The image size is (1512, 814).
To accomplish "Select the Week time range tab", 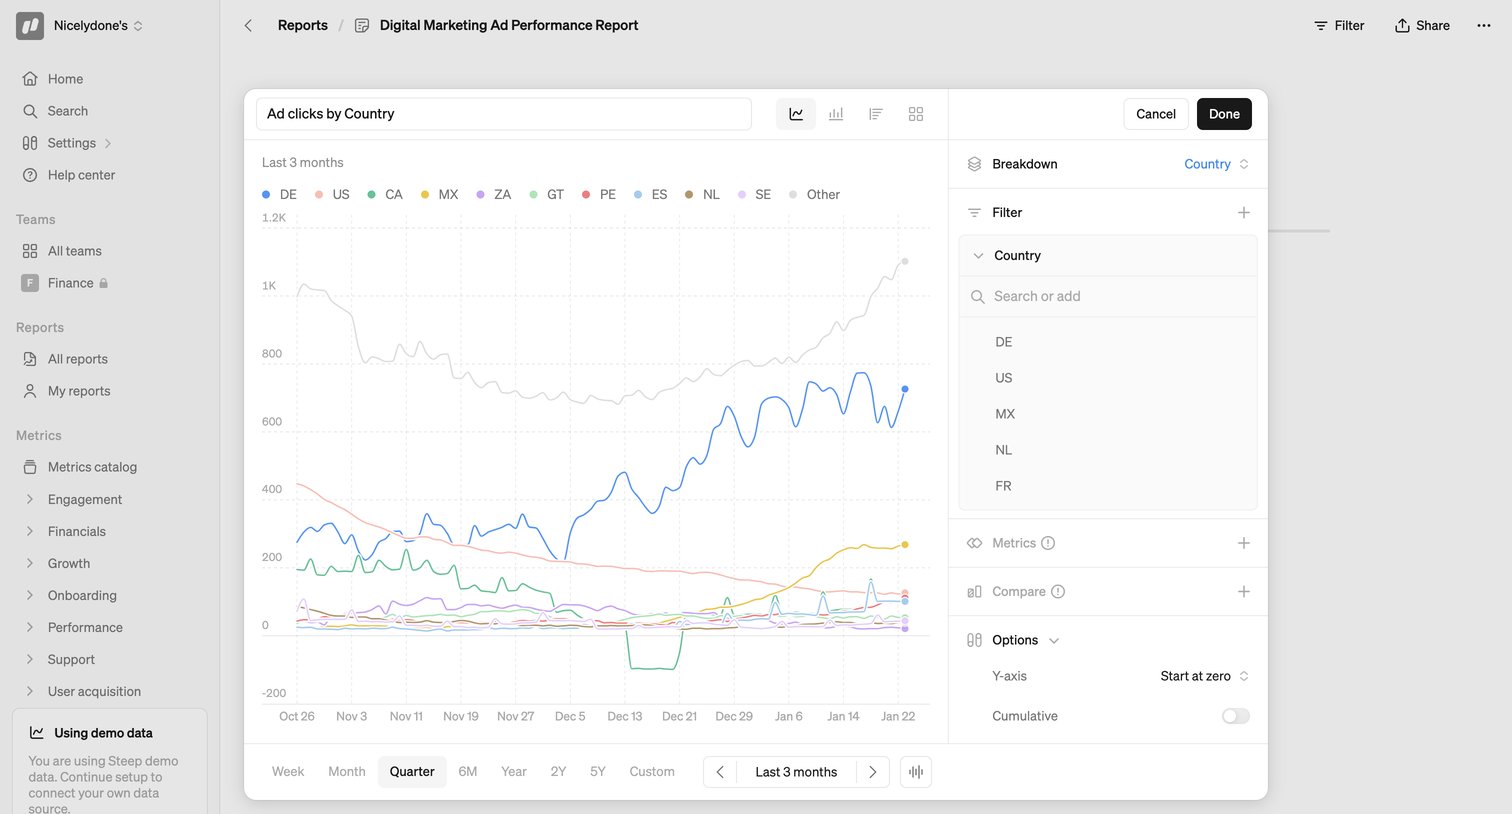I will 288,772.
